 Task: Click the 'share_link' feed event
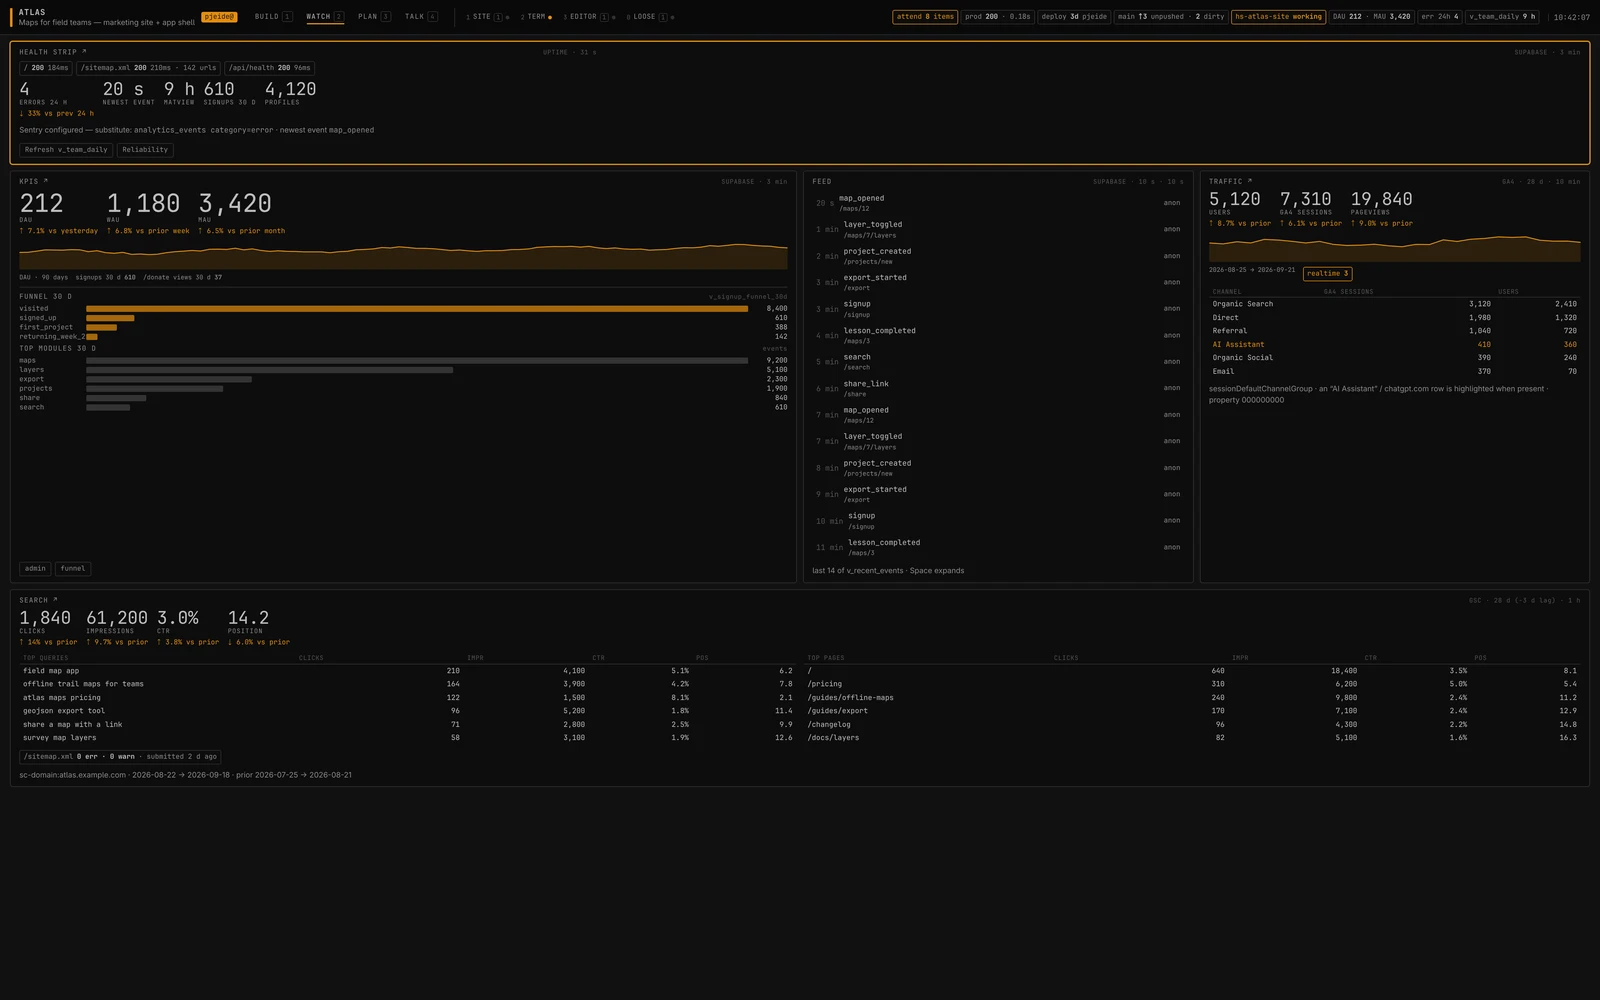click(998, 388)
